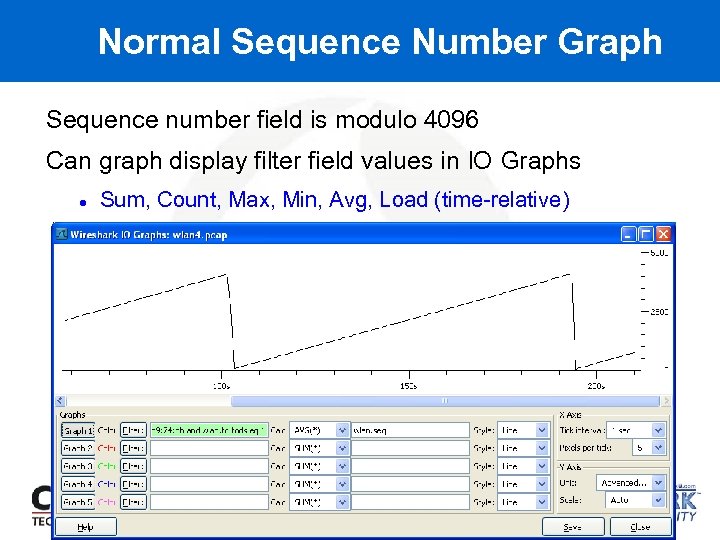Click the "Sequence number field is modulo 4096" text

click(x=262, y=120)
